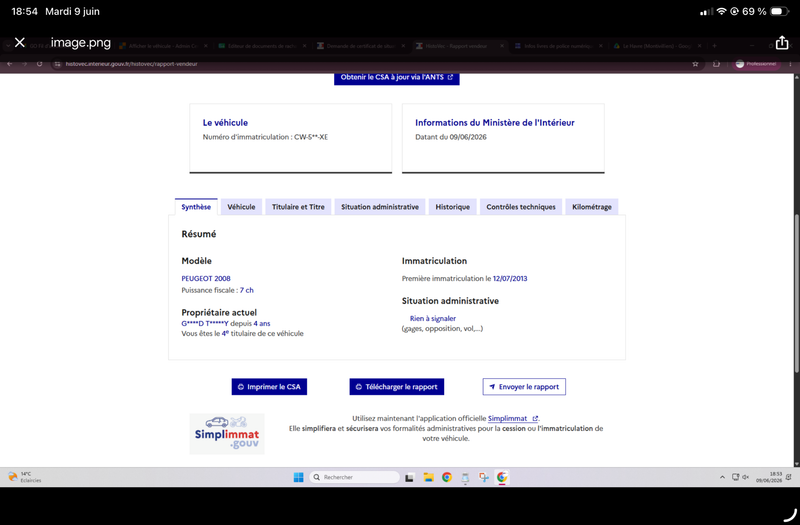This screenshot has height=525, width=800.
Task: Open File Explorer from taskbar
Action: pos(428,477)
